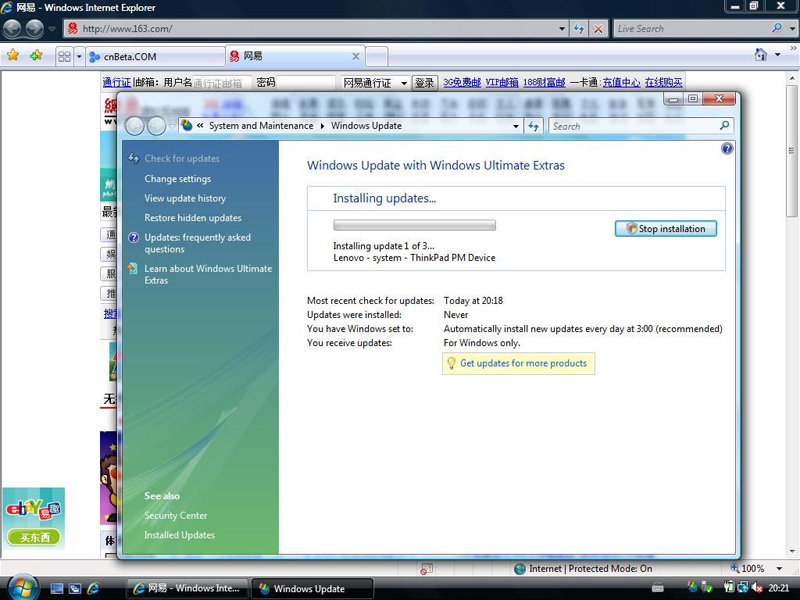The height and width of the screenshot is (600, 800).
Task: Click the pop-up blocked icon in IE status bar
Action: click(x=427, y=569)
